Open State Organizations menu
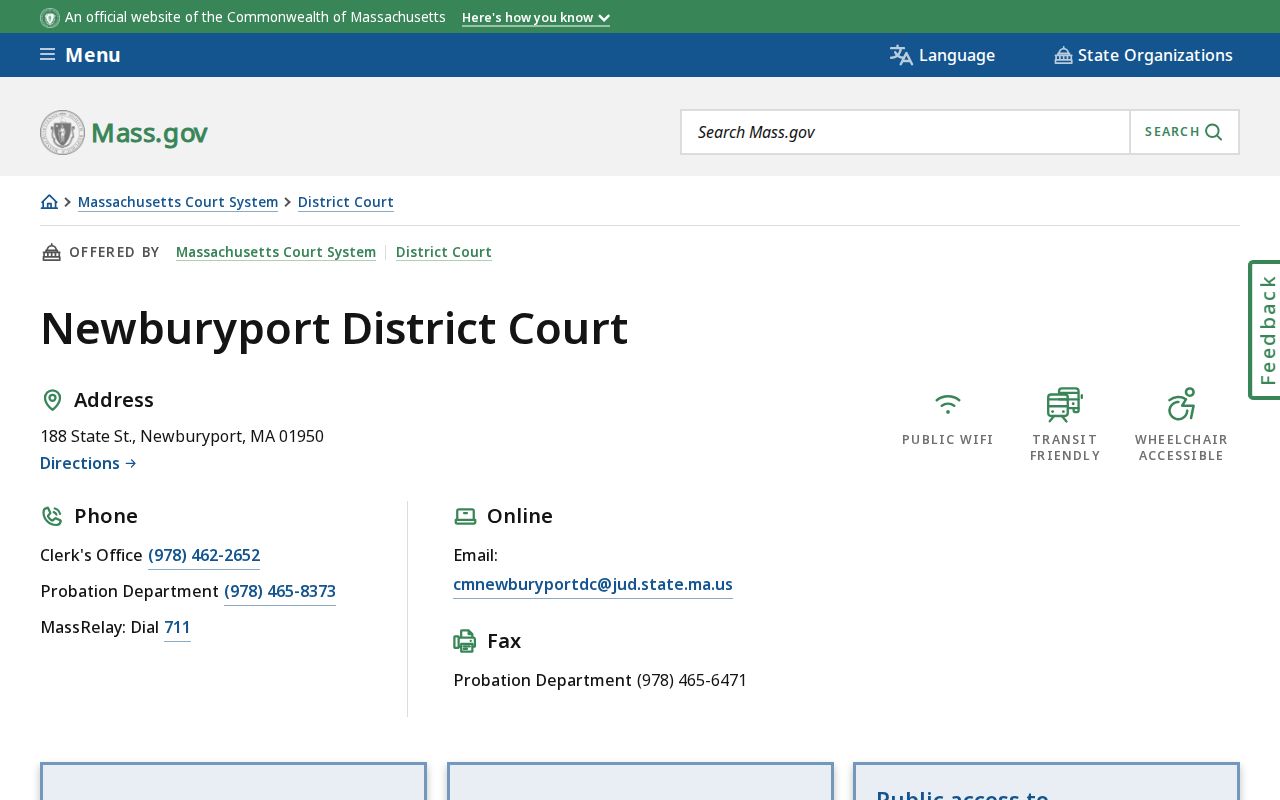This screenshot has height=800, width=1280. 1144,55
